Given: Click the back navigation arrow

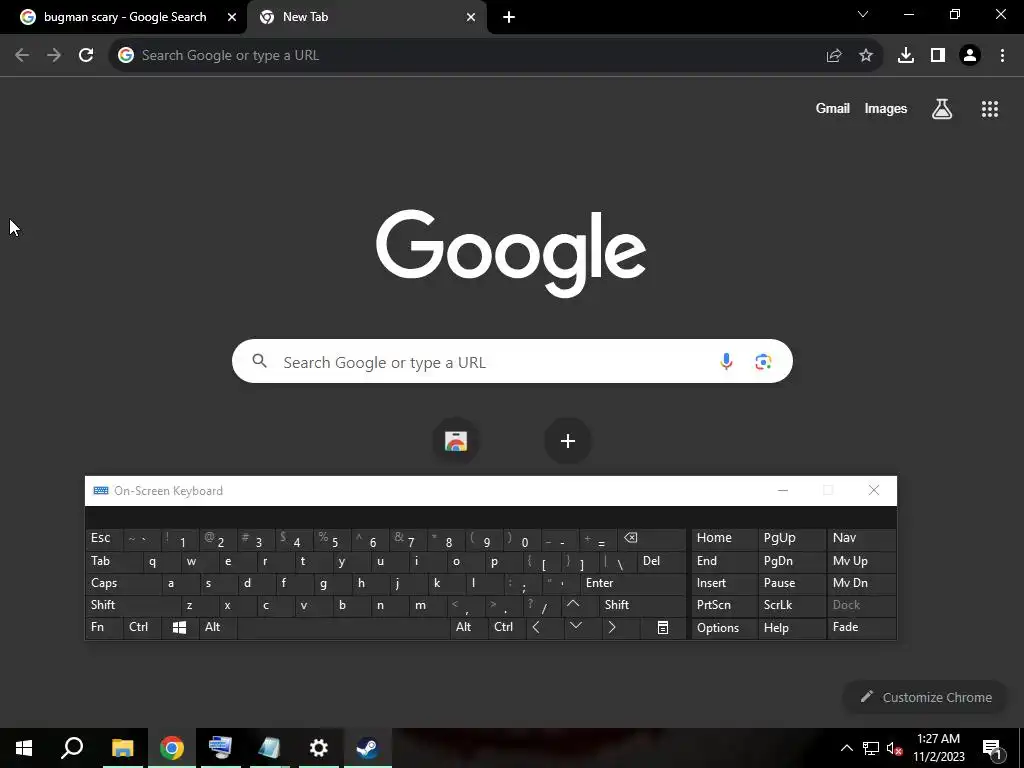Looking at the screenshot, I should (x=22, y=55).
